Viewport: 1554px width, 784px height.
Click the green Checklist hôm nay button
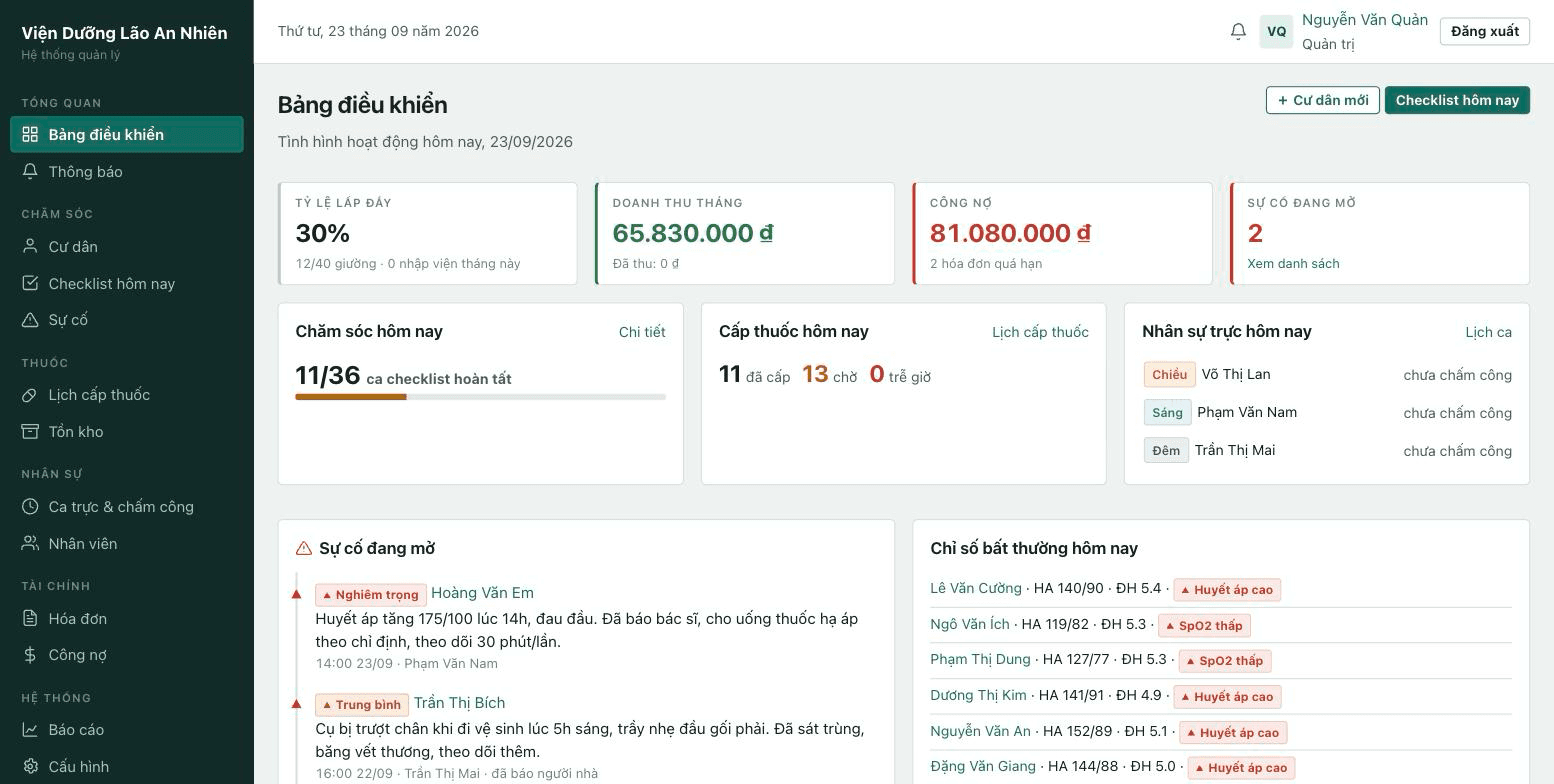[1457, 100]
